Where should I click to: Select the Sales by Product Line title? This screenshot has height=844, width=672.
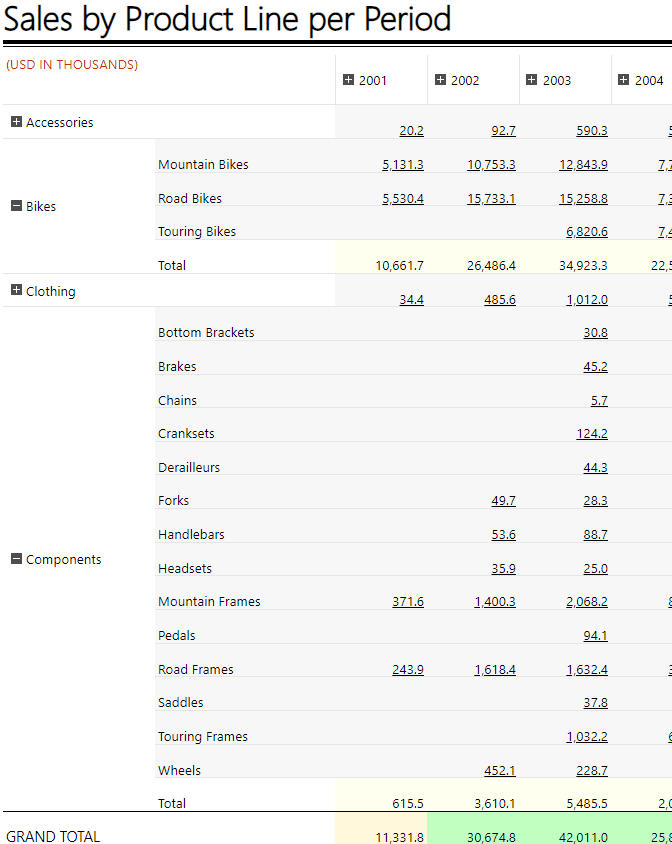tap(227, 19)
